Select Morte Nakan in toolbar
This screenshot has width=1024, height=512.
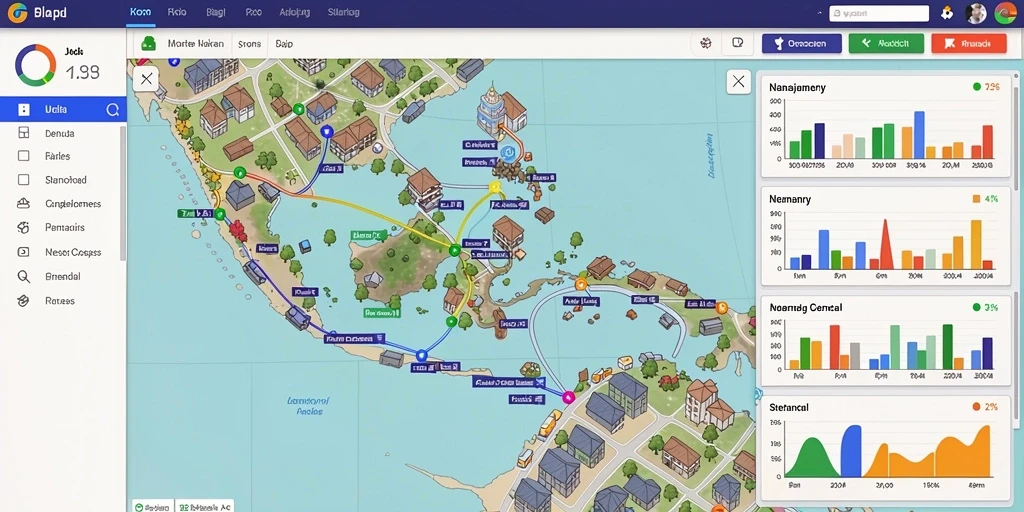click(x=195, y=44)
